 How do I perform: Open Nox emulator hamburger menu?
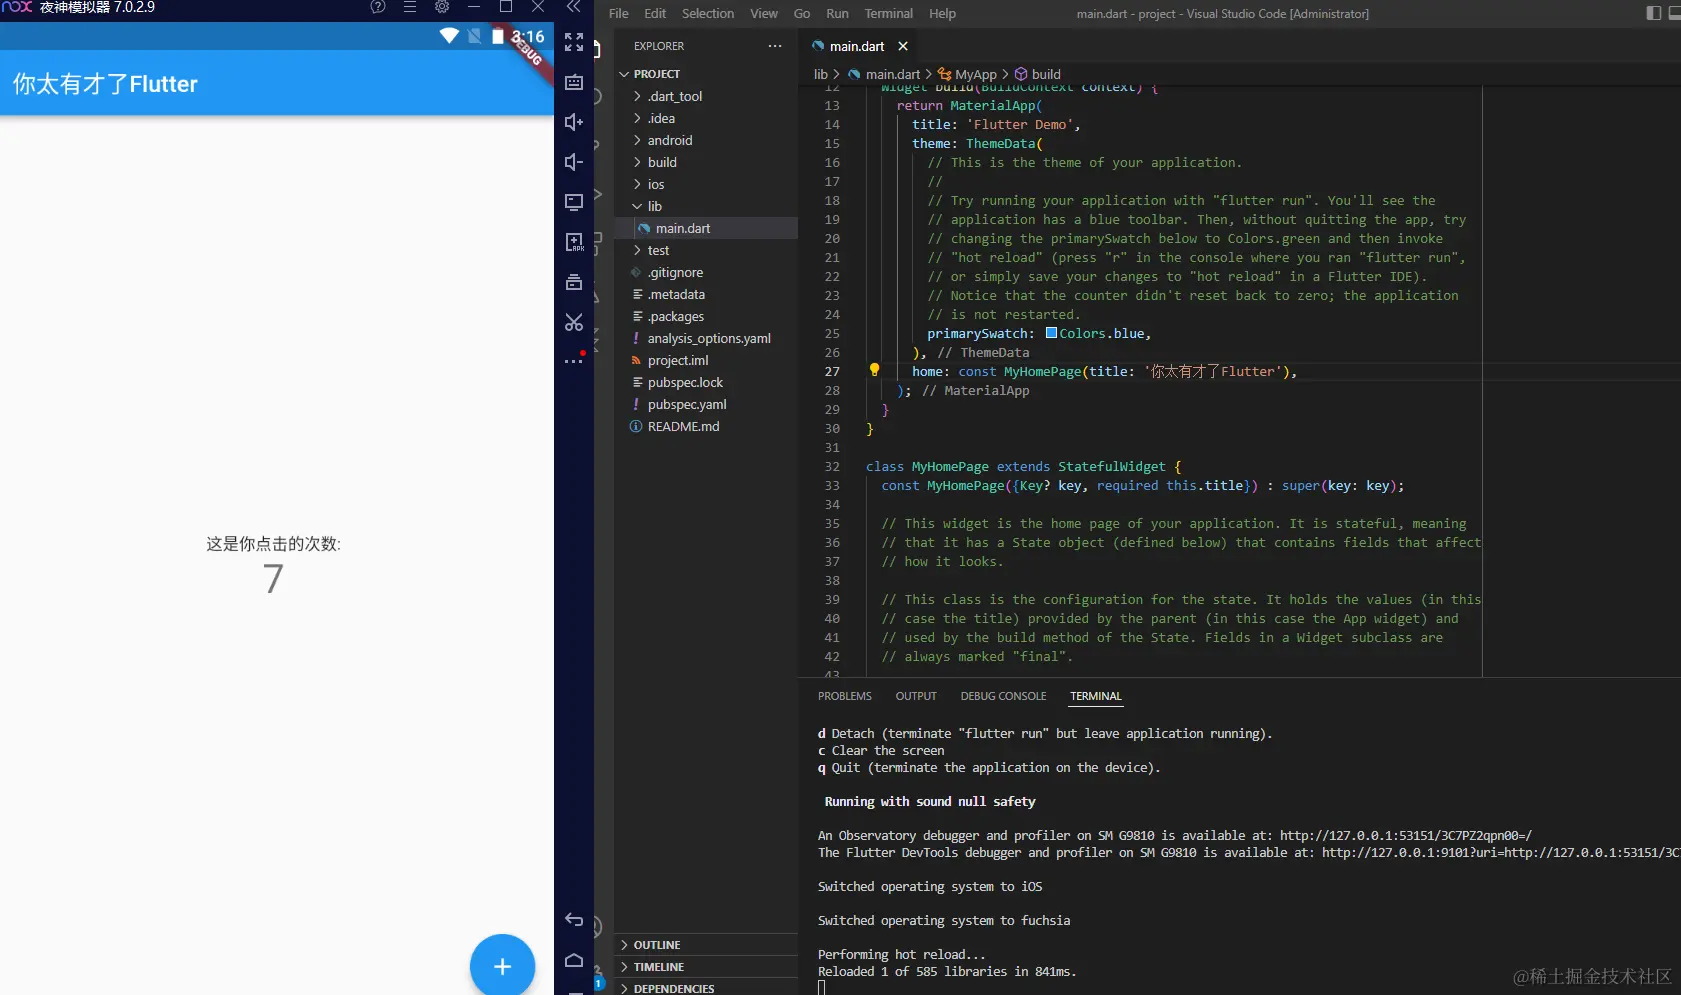pyautogui.click(x=410, y=7)
